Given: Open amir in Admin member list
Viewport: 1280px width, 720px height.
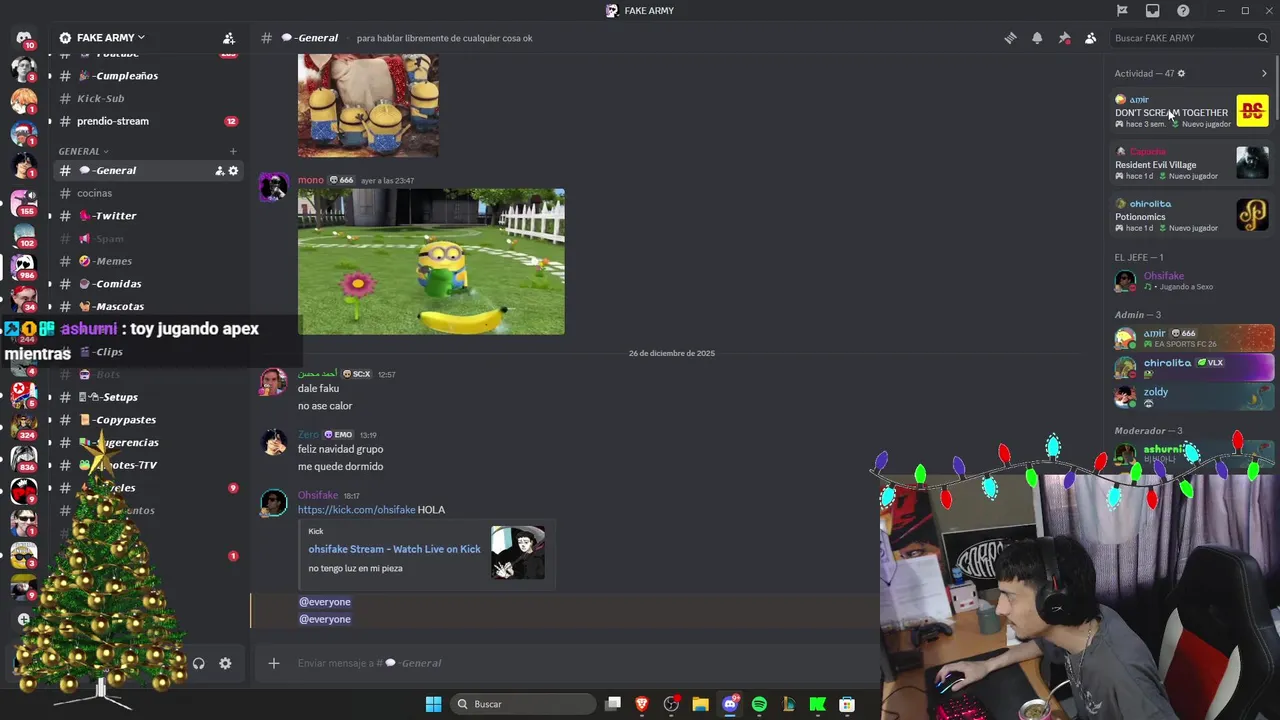Looking at the screenshot, I should pyautogui.click(x=1194, y=338).
